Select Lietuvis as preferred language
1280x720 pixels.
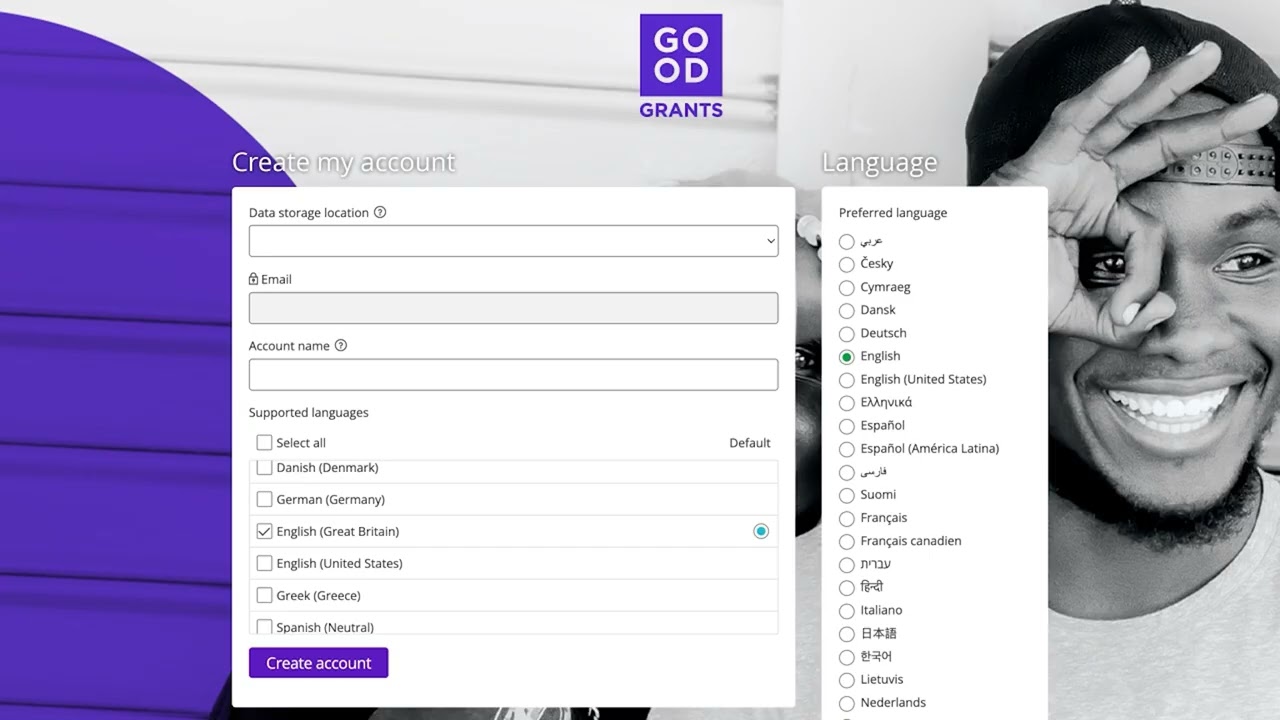coord(847,680)
